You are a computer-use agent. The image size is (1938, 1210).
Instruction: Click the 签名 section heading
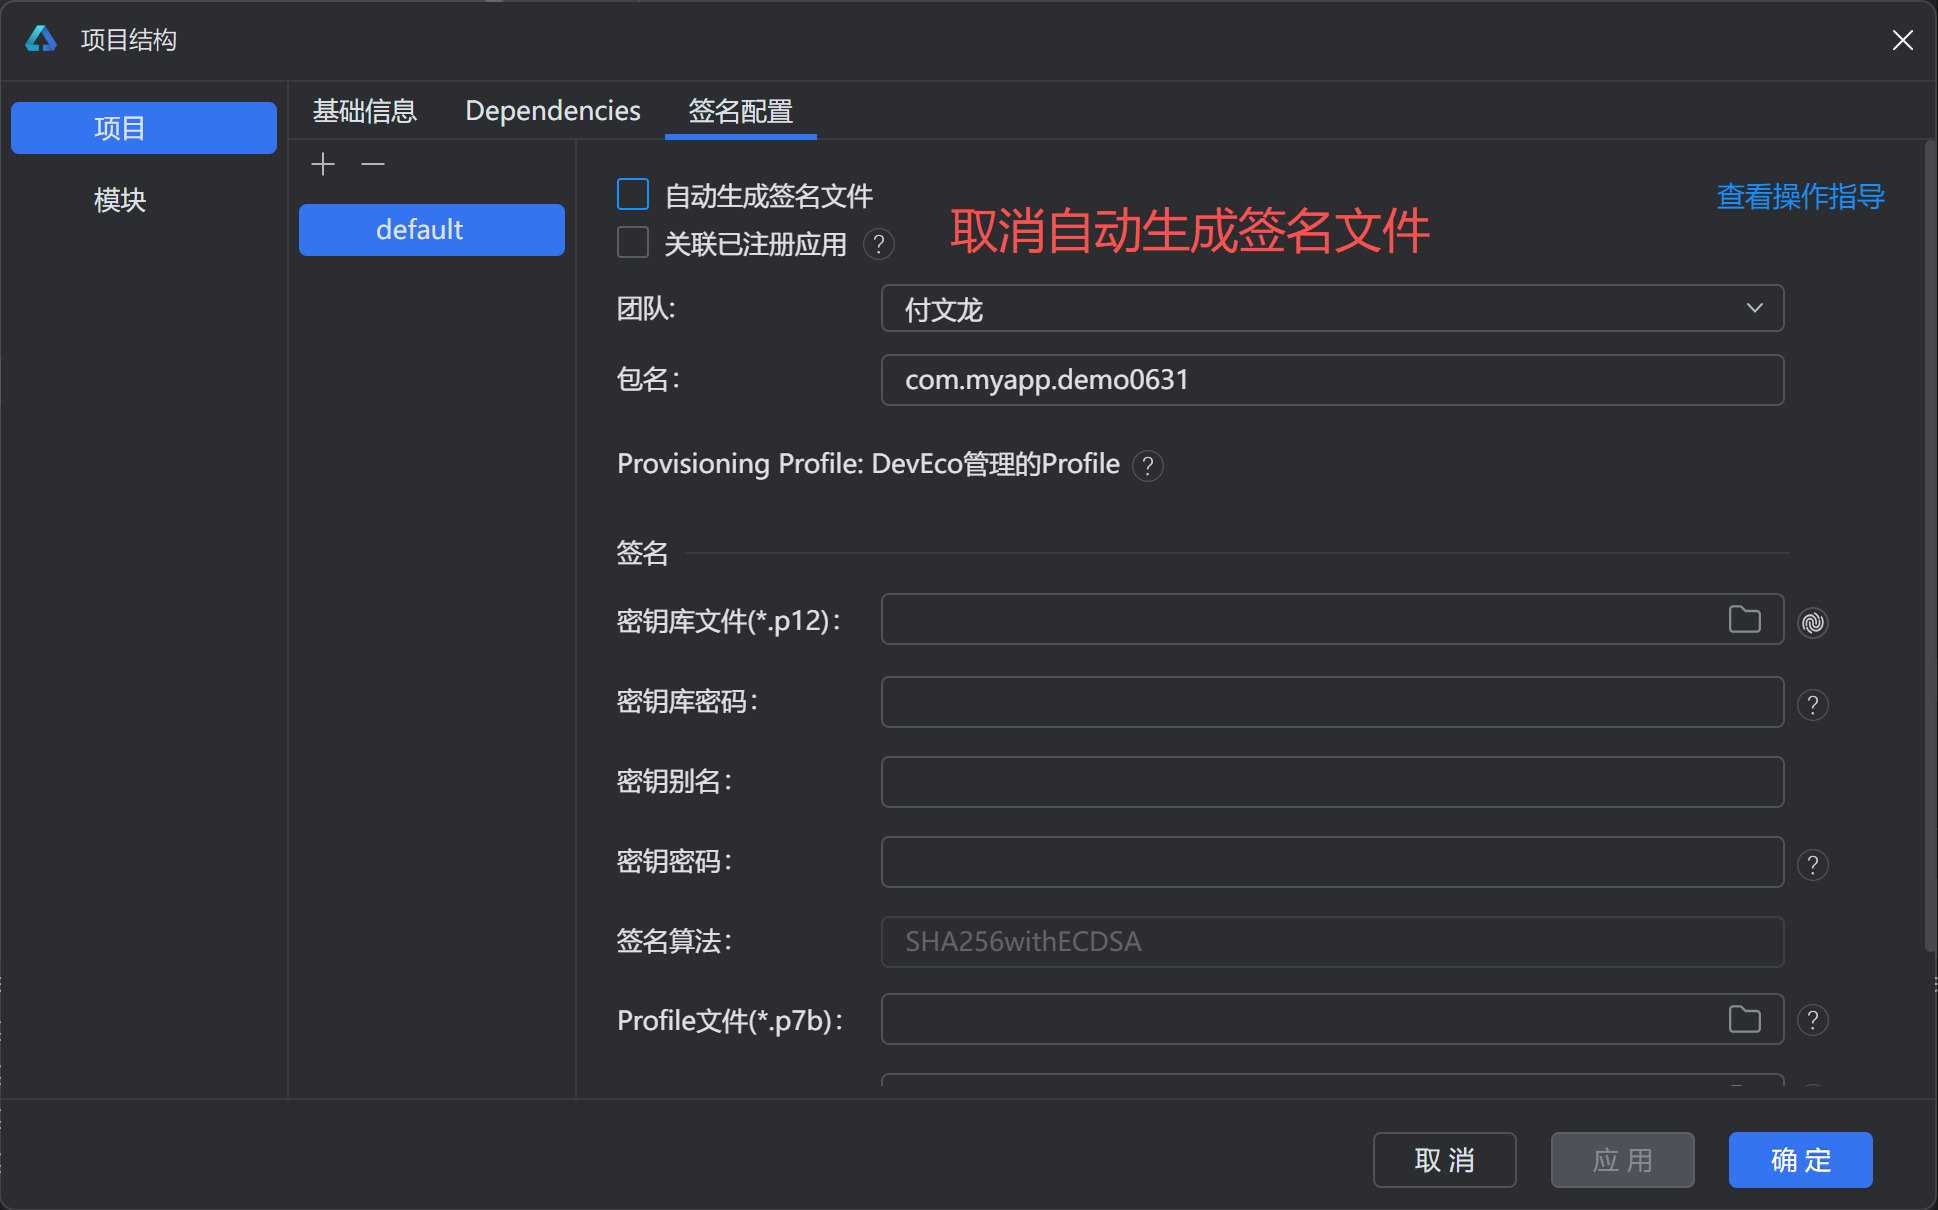coord(642,552)
